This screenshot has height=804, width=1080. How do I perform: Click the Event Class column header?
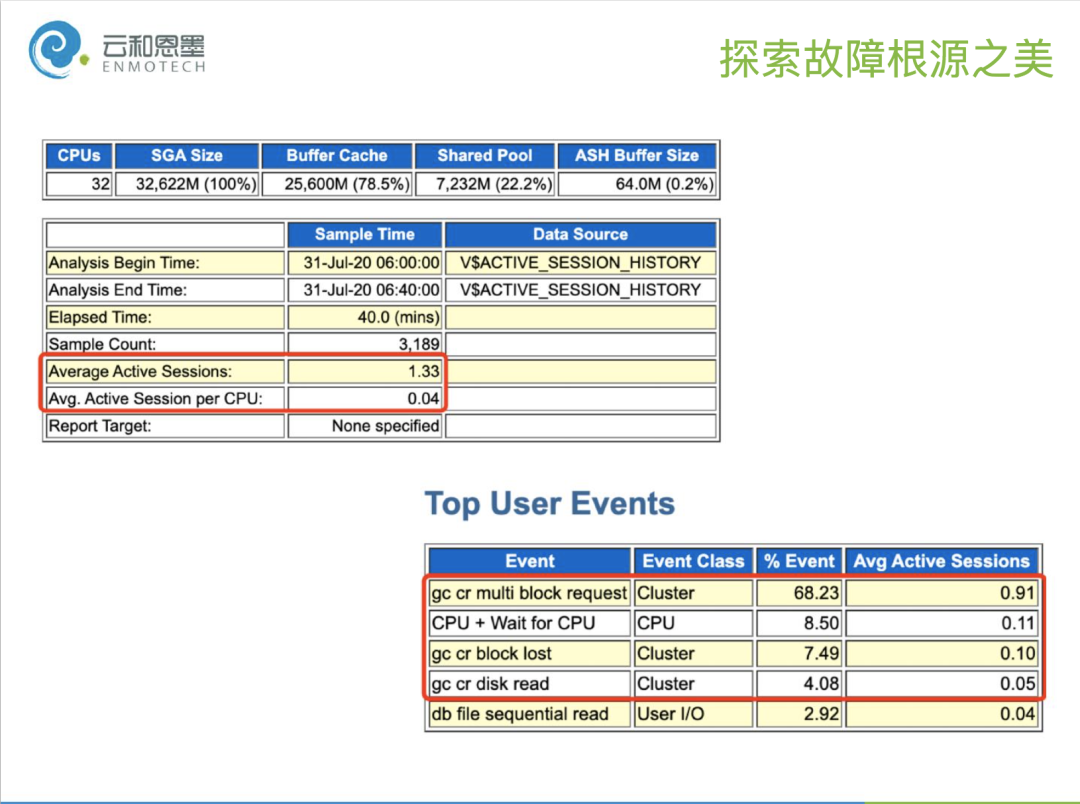pos(693,561)
